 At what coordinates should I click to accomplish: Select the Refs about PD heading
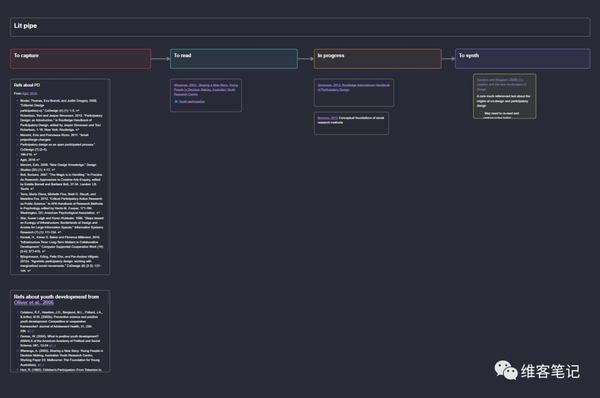[27, 85]
